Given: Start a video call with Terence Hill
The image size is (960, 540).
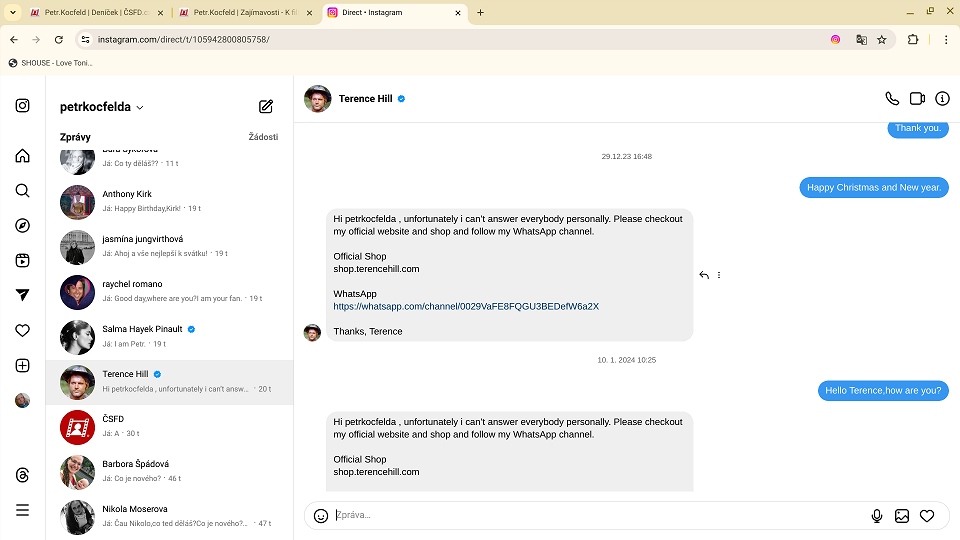Looking at the screenshot, I should 917,99.
